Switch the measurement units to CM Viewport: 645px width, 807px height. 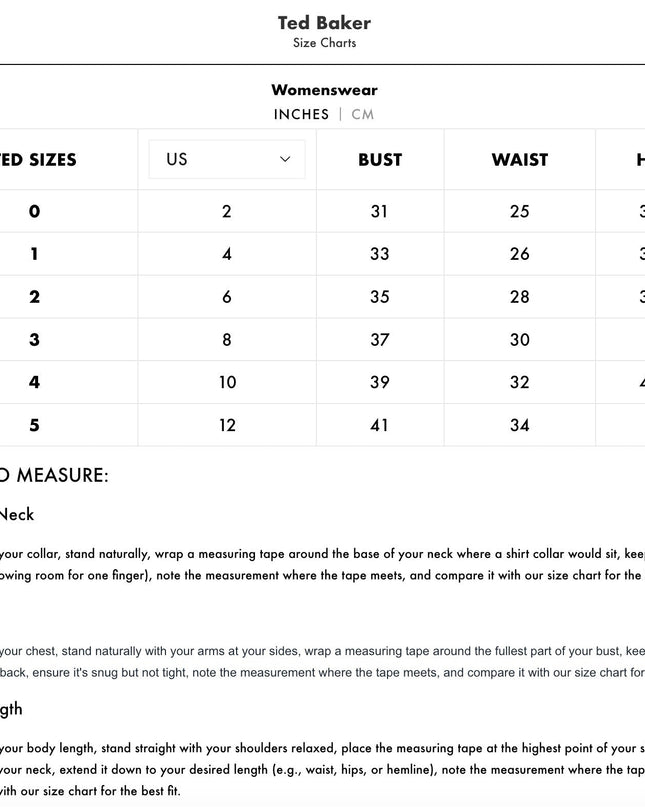pos(361,114)
